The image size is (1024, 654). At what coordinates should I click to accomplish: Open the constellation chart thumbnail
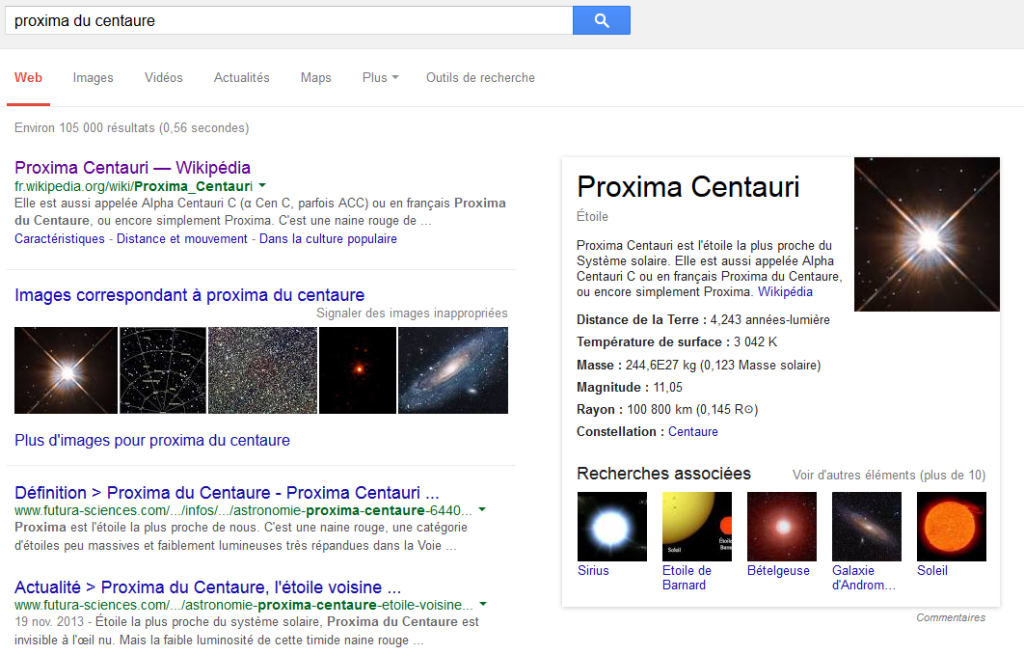(x=163, y=370)
